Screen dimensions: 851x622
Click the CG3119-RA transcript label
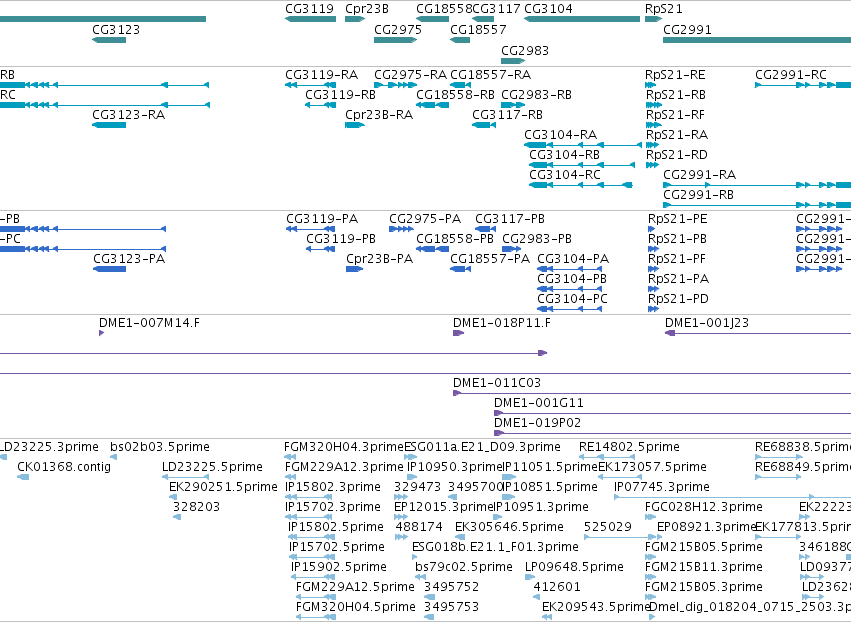point(322,74)
